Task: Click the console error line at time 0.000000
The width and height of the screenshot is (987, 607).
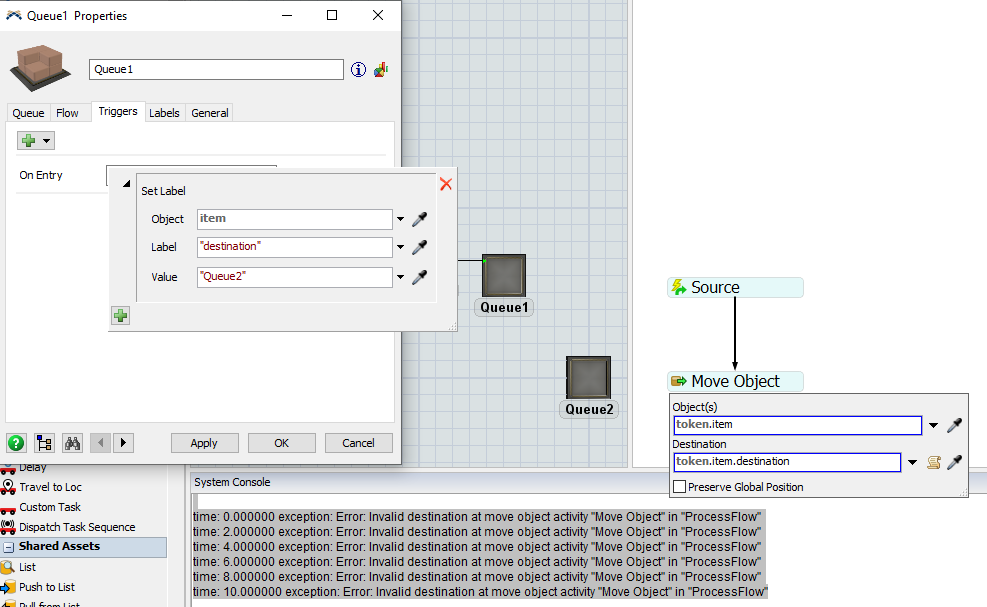Action: 477,517
